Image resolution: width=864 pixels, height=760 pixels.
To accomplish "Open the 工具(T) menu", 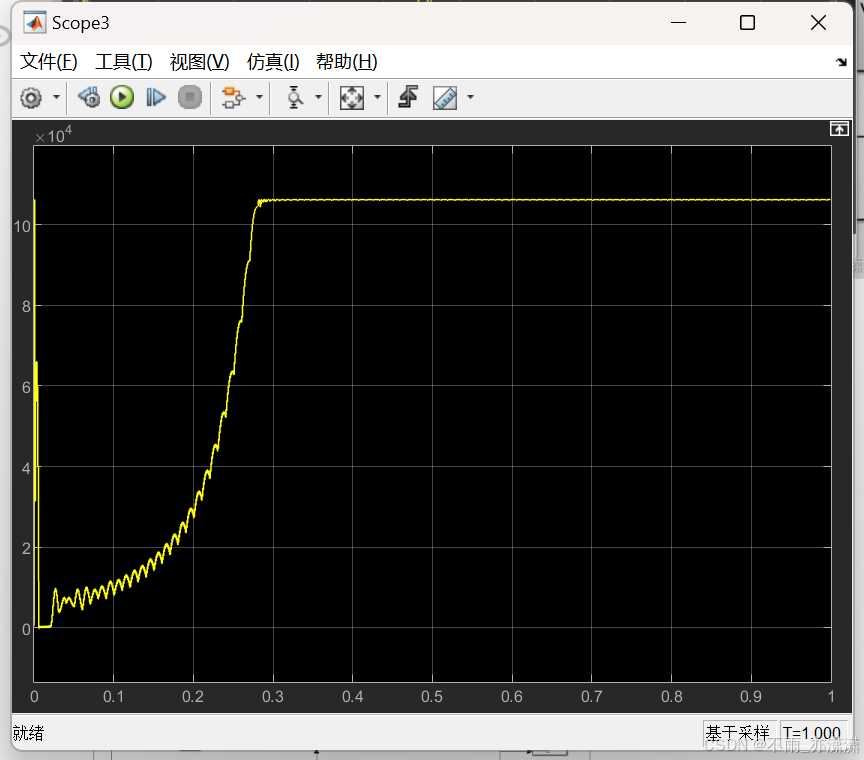I will (x=124, y=62).
